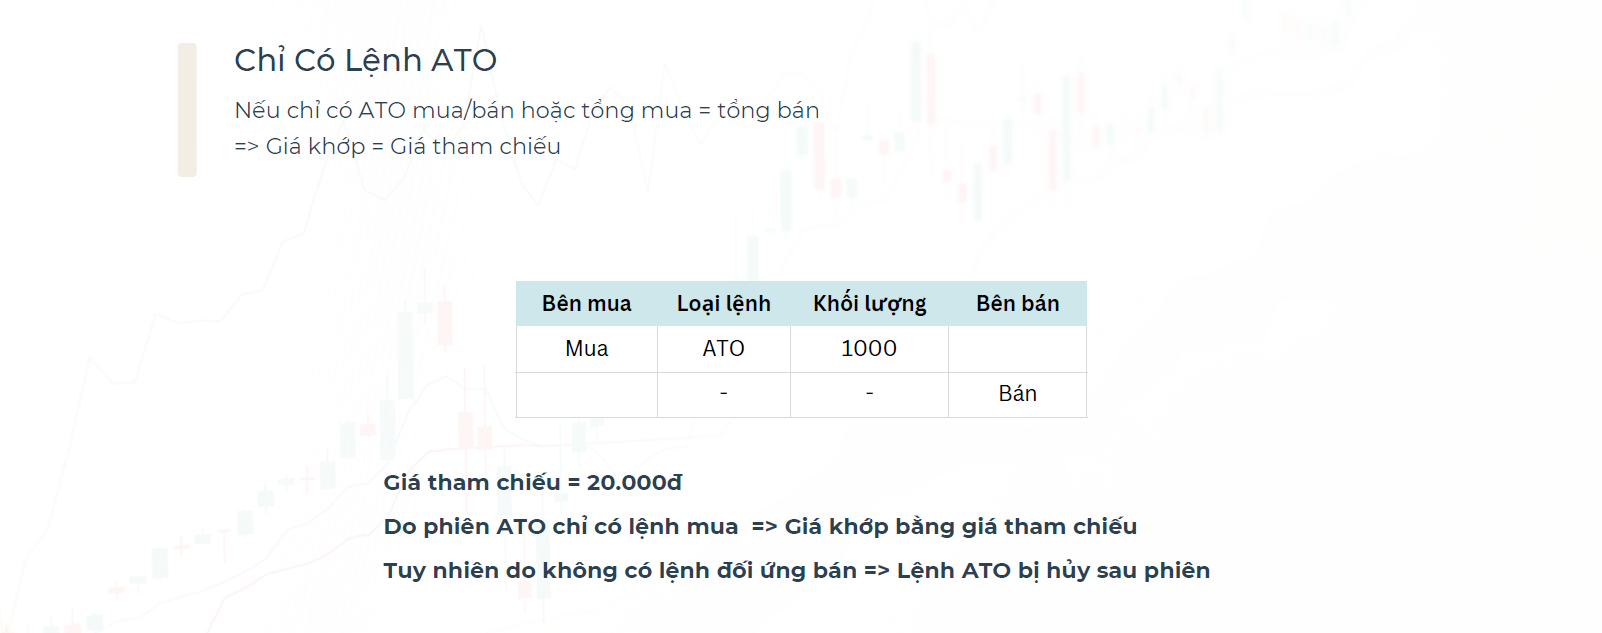The height and width of the screenshot is (633, 1602).
Task: Click text Do phiên ATO chỉ có lệnh mua
Action: point(561,527)
